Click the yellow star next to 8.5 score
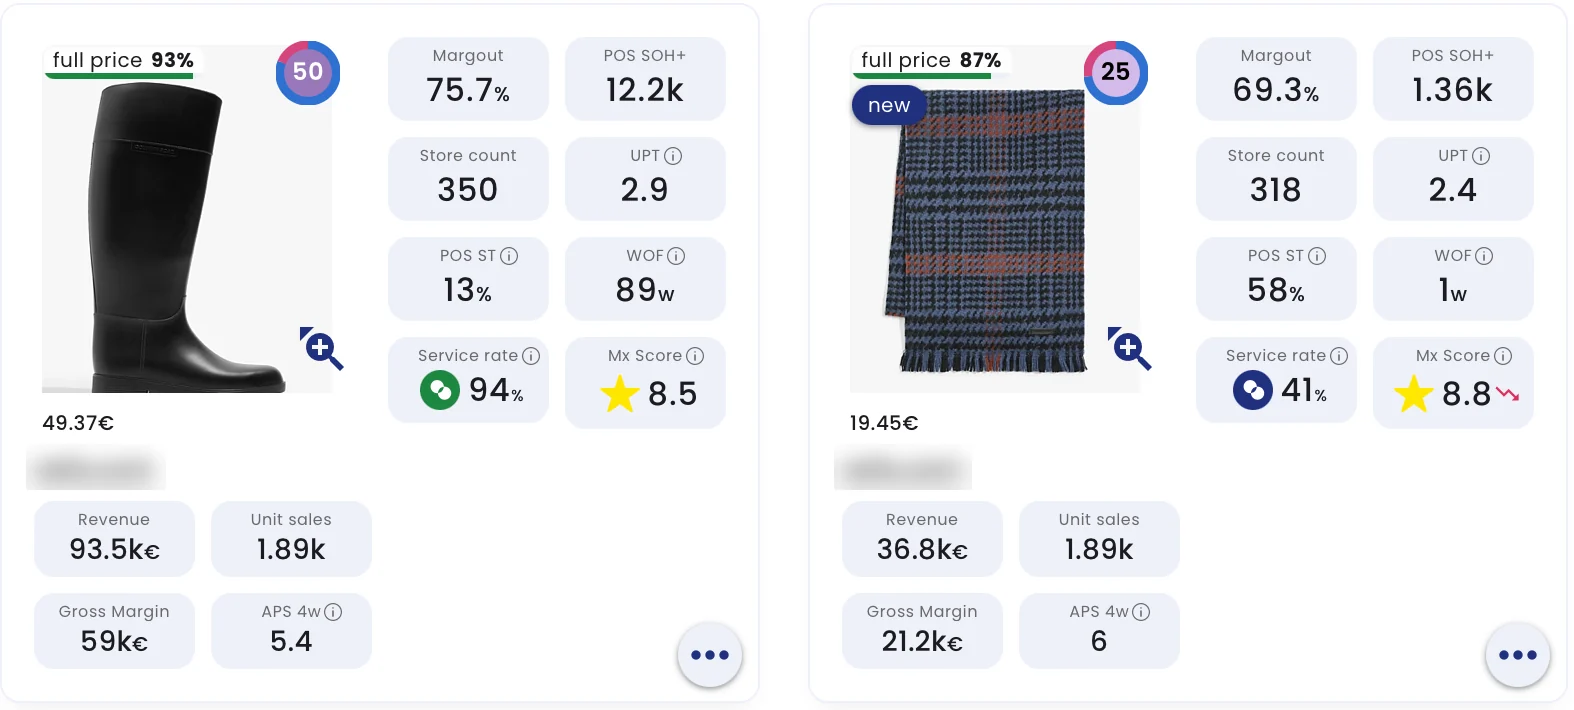The image size is (1574, 710). coord(620,394)
